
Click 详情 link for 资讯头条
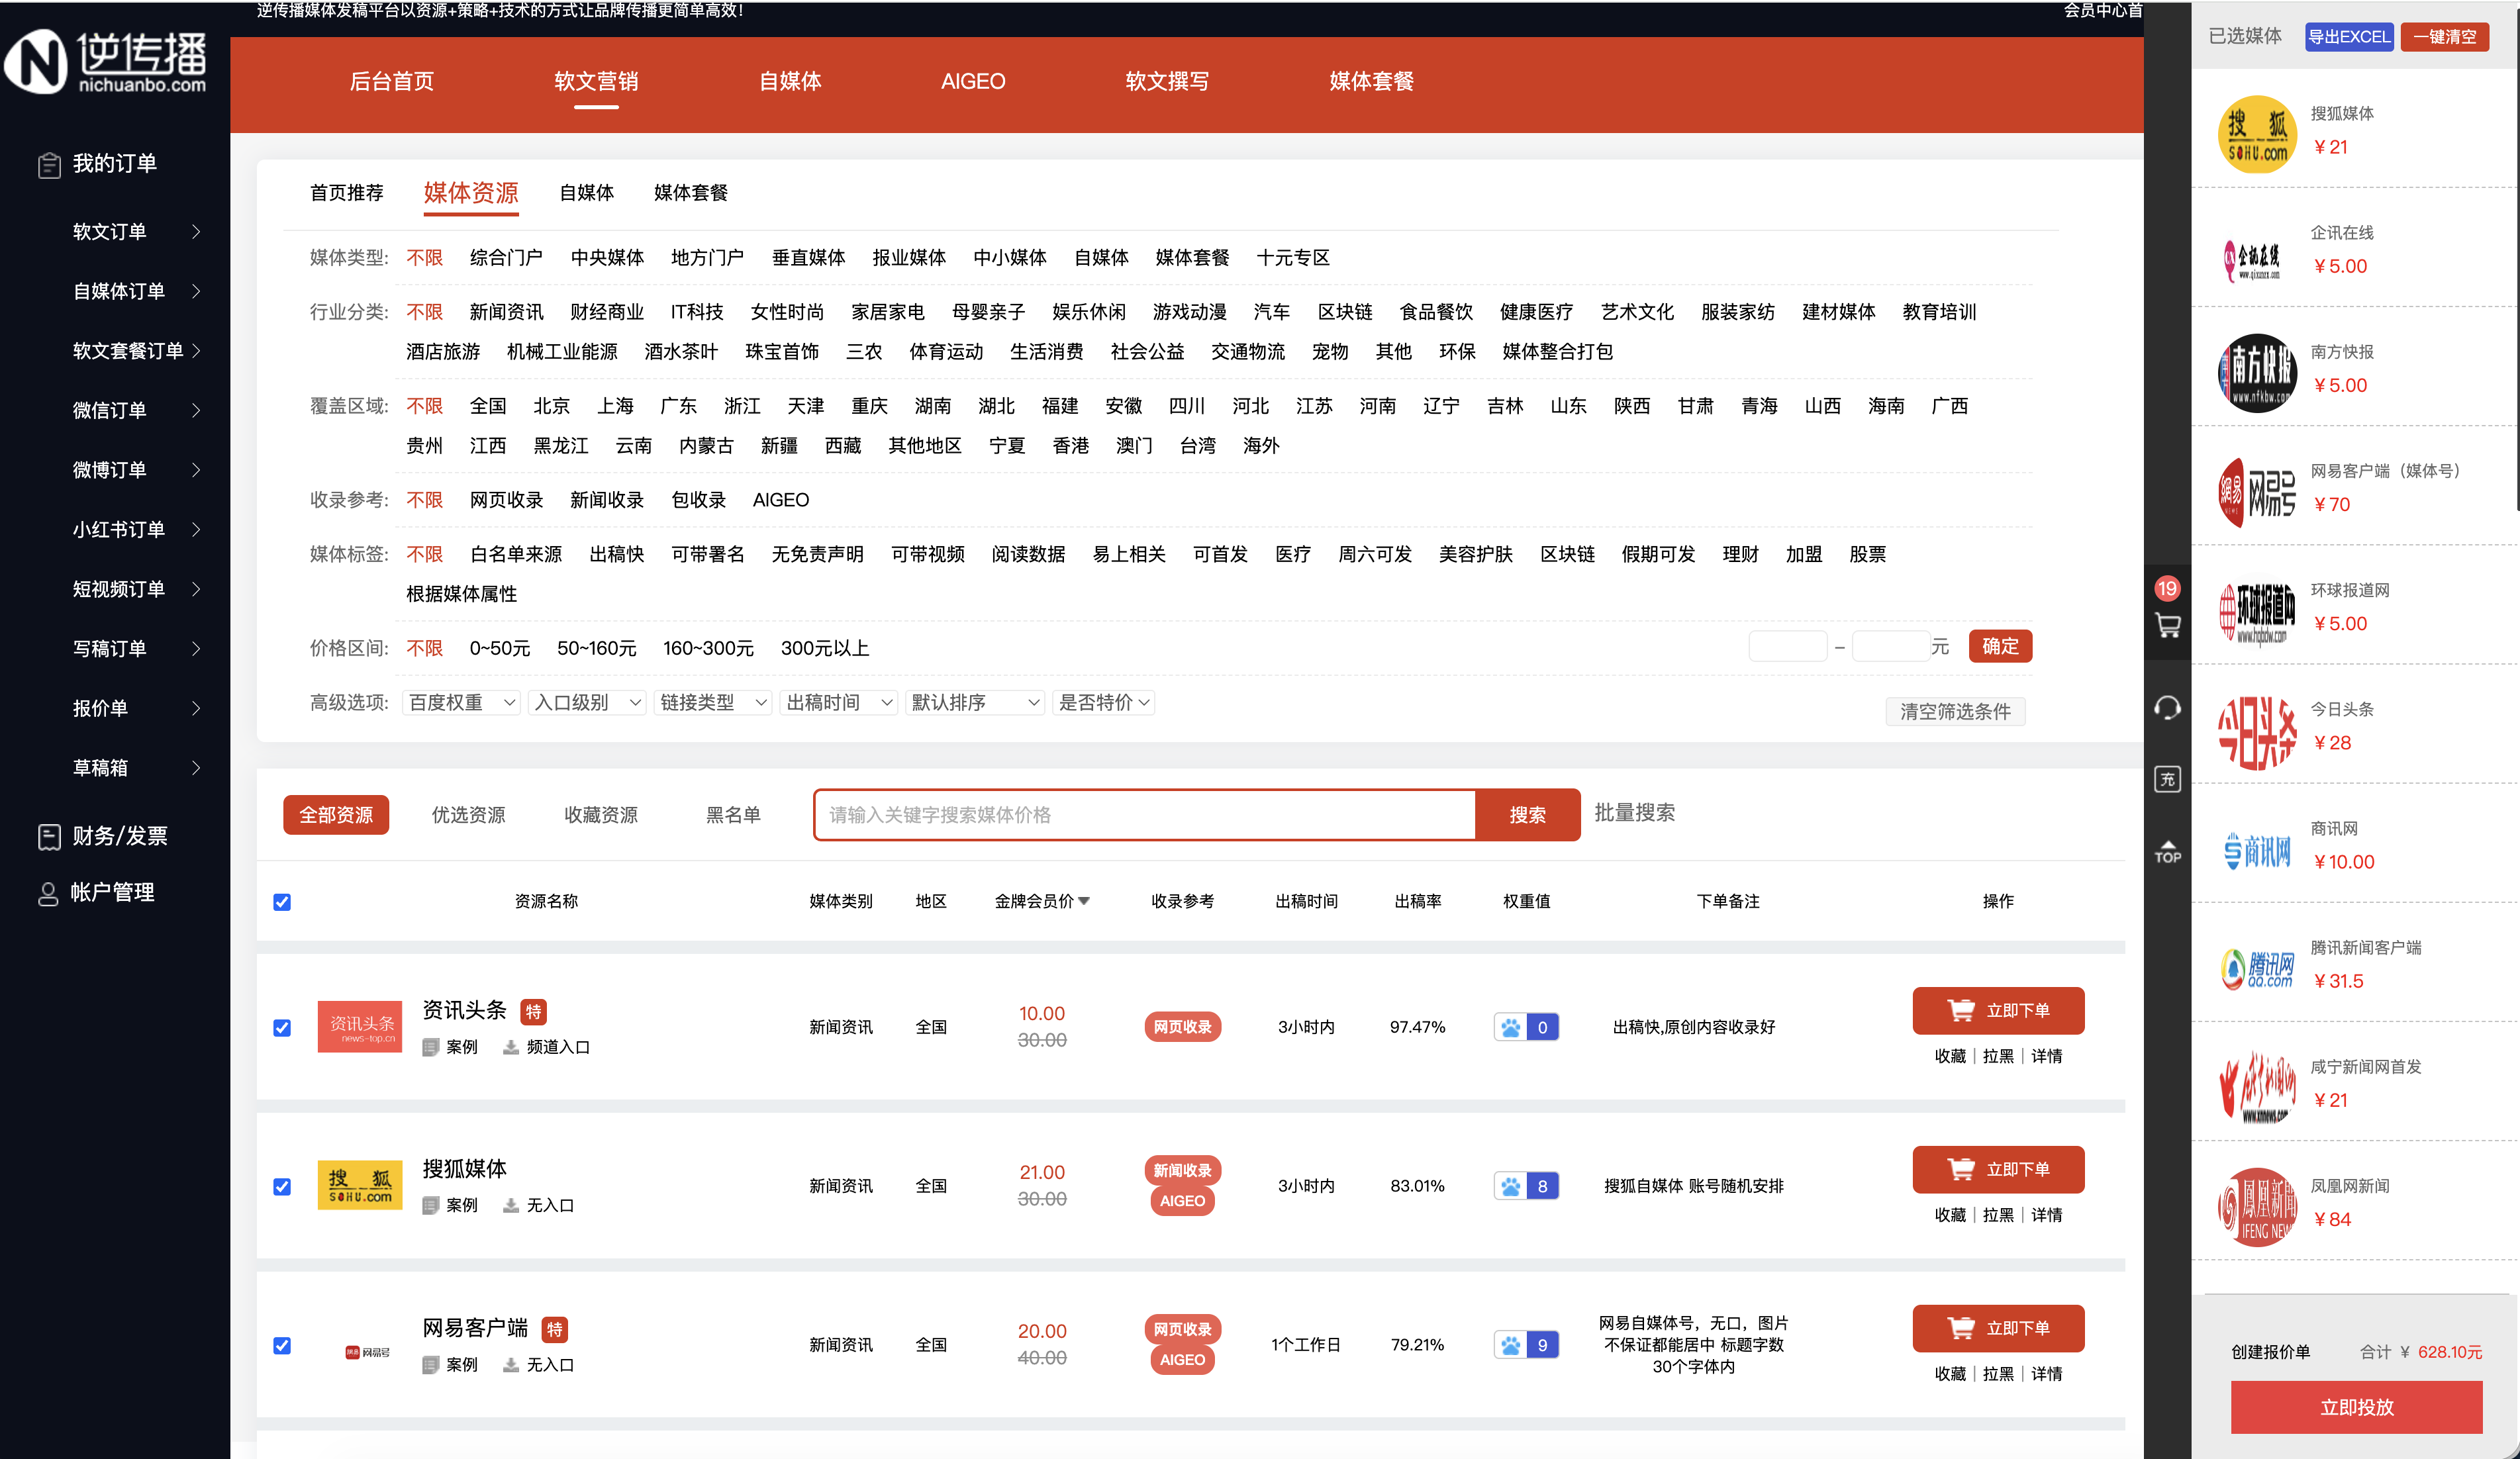[2047, 1056]
